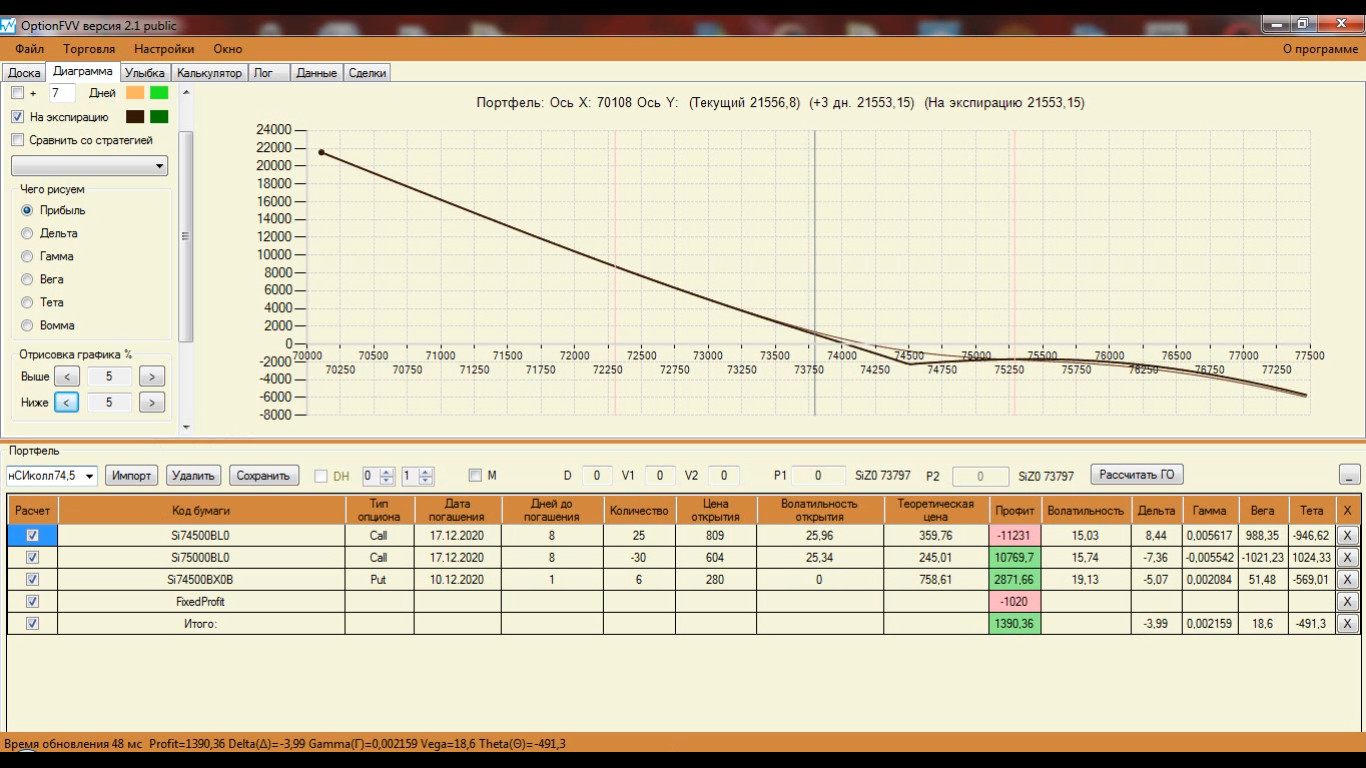The height and width of the screenshot is (768, 1366).
Task: Enable Сравнить со стратегией checkbox
Action: 17,140
